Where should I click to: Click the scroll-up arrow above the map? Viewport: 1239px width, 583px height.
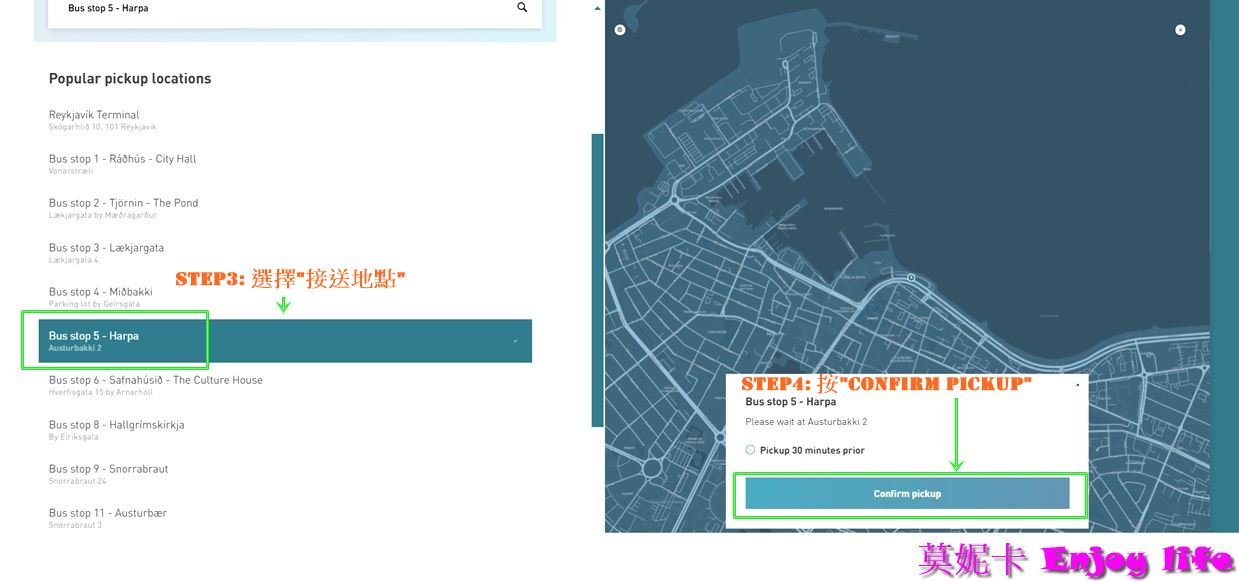pos(598,8)
